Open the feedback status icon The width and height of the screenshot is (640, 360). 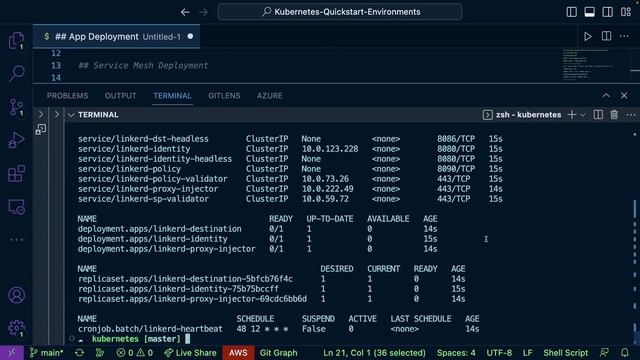coord(604,353)
